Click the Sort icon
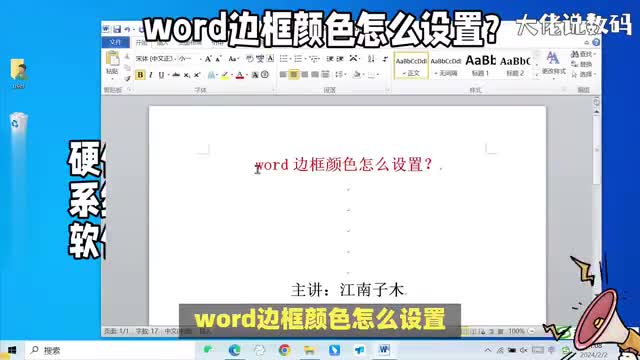640x360 pixels. (x=371, y=59)
